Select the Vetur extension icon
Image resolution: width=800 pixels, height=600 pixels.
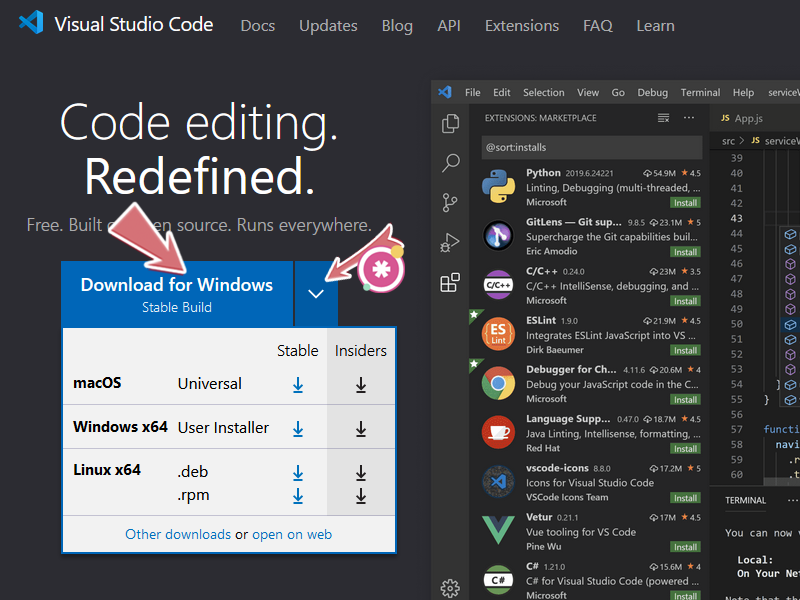point(498,531)
